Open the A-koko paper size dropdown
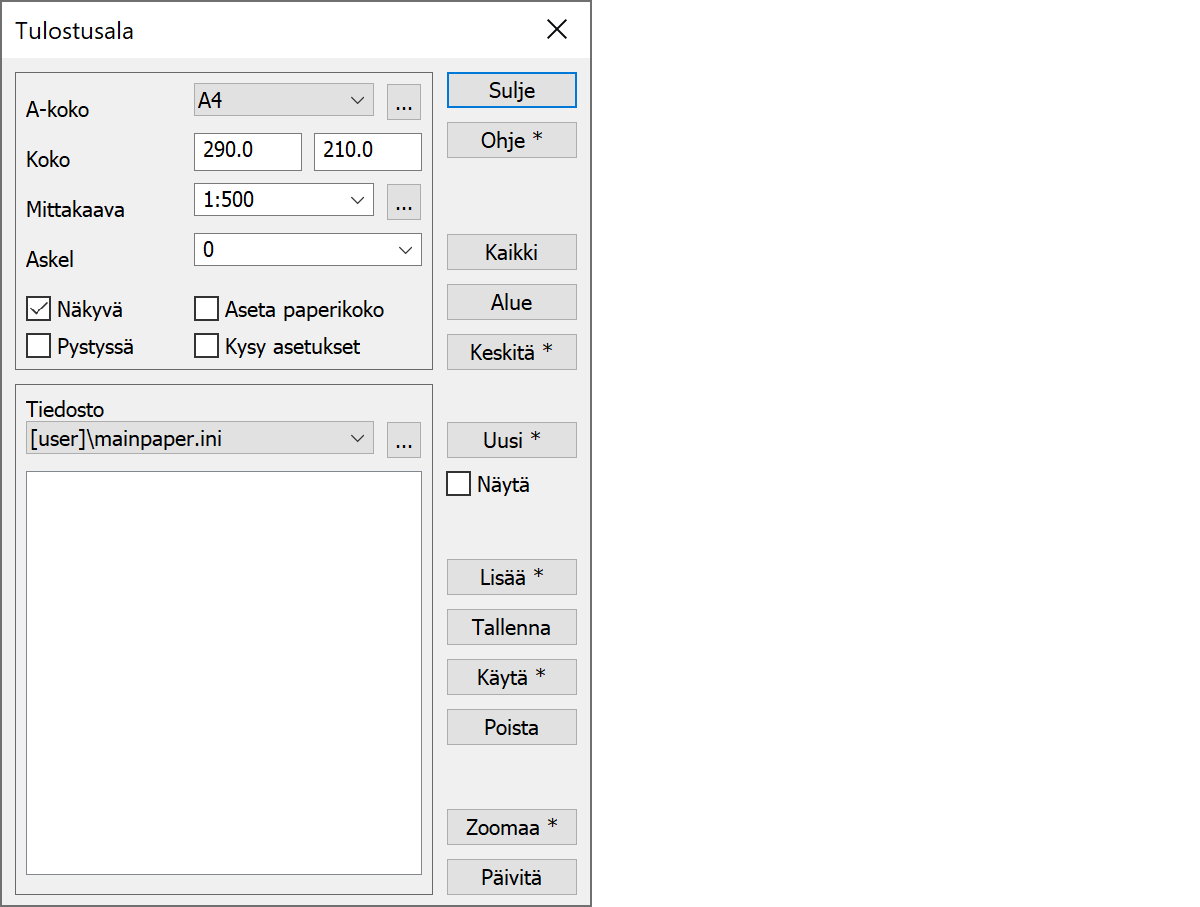Image resolution: width=1200 pixels, height=907 pixels. 284,101
